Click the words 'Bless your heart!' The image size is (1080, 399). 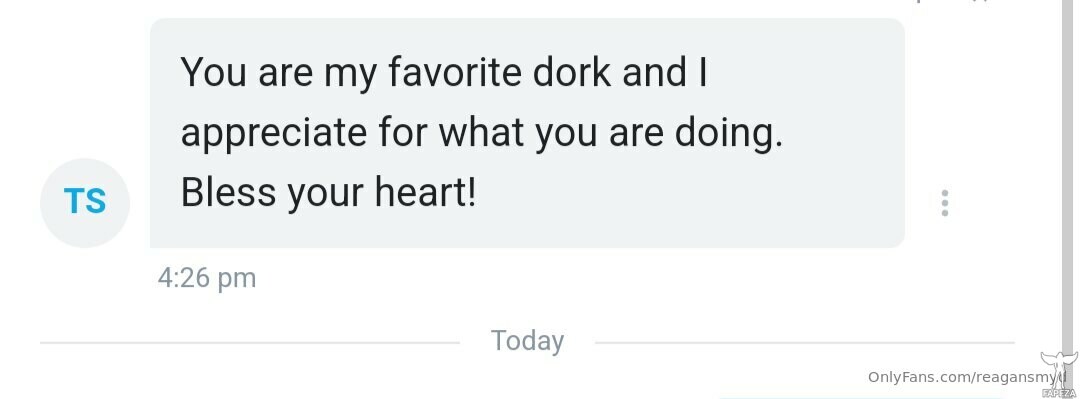click(x=329, y=193)
